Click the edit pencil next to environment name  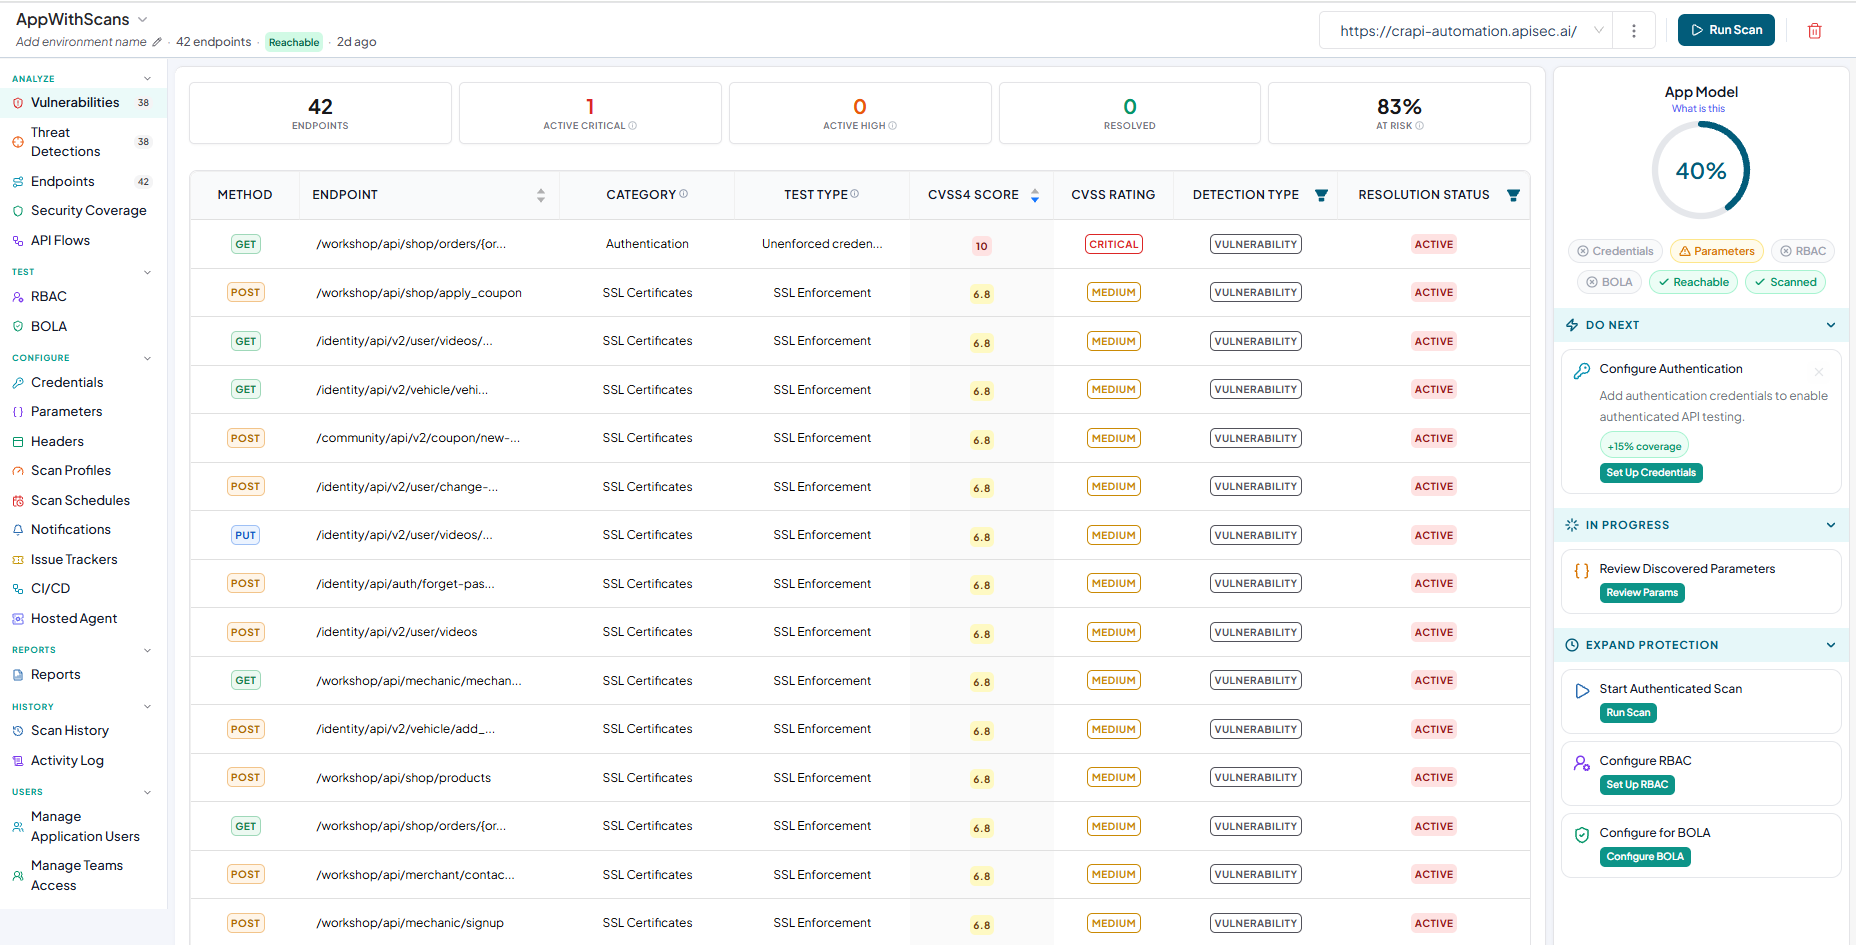157,42
